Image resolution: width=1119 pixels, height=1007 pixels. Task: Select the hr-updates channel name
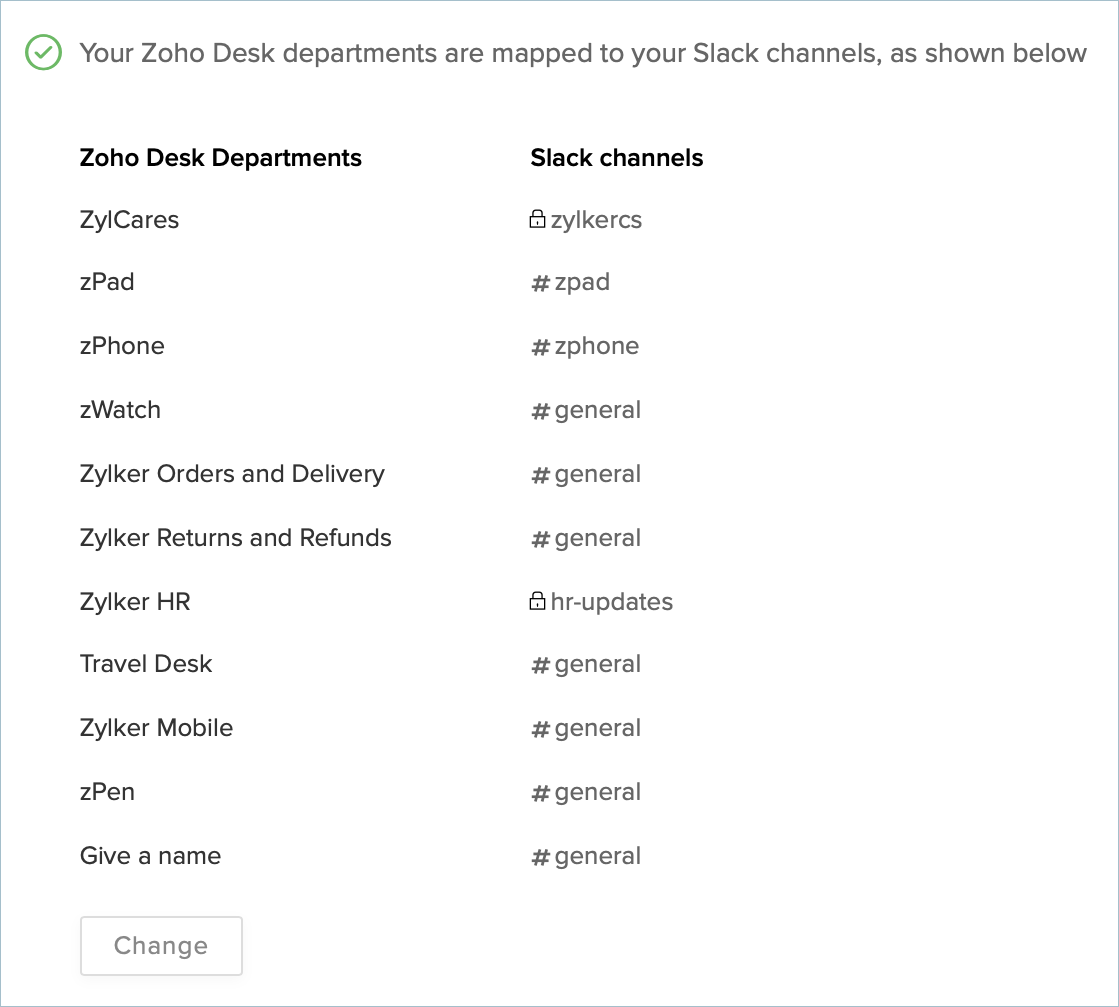611,602
